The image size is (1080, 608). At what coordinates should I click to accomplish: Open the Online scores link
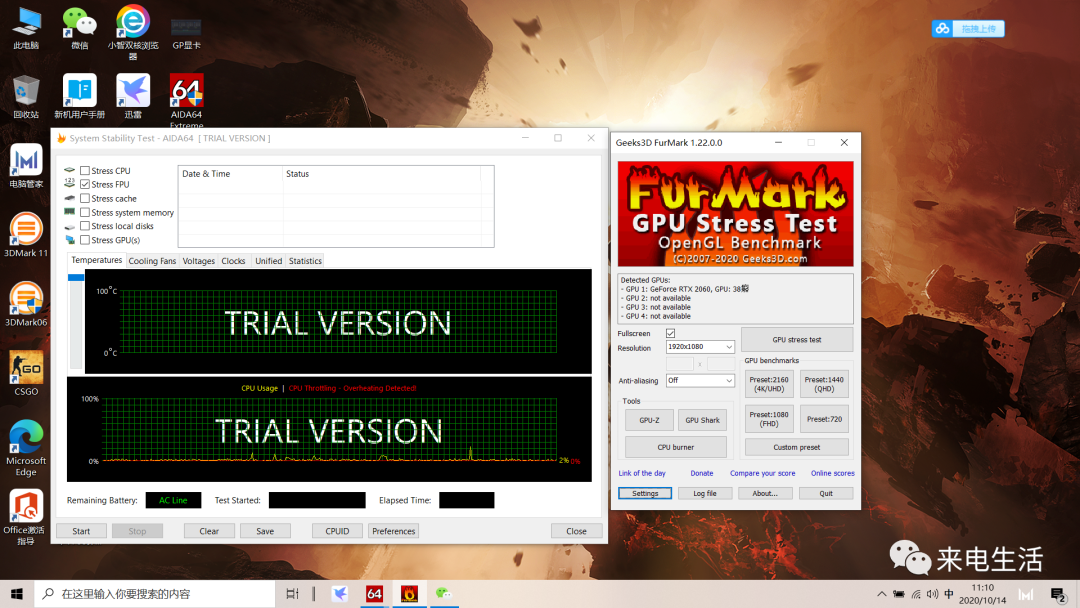coord(833,473)
